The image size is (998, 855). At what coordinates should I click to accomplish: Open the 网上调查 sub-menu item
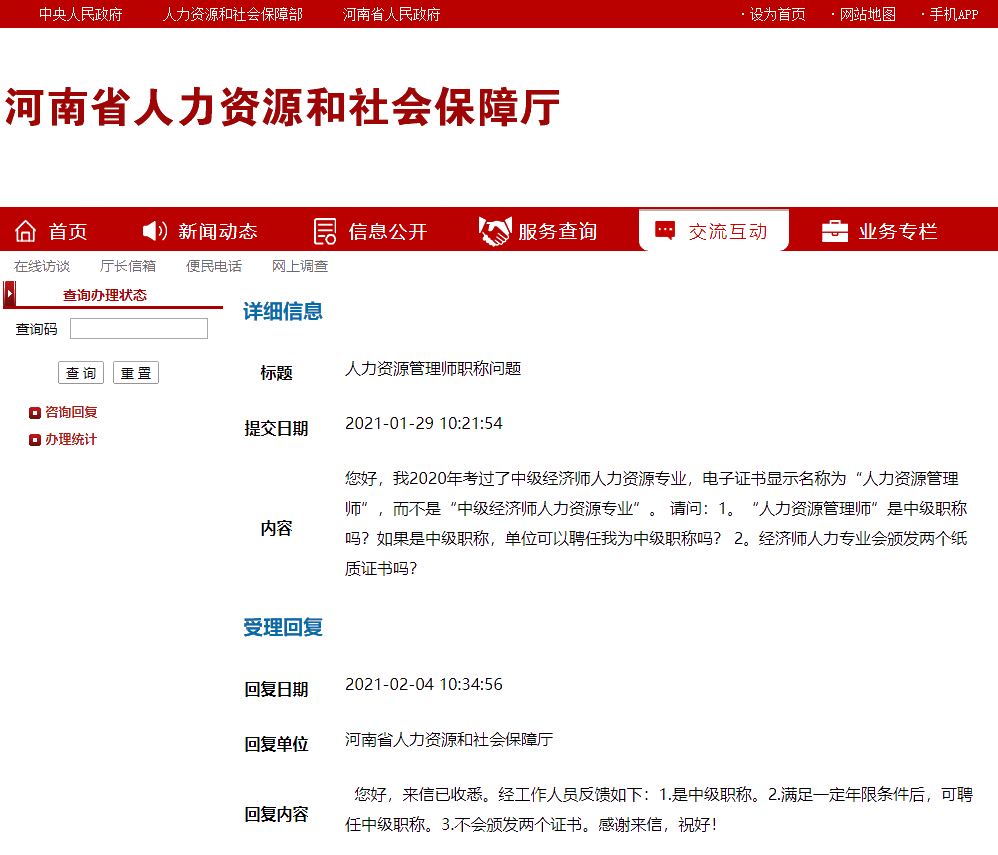tap(300, 266)
